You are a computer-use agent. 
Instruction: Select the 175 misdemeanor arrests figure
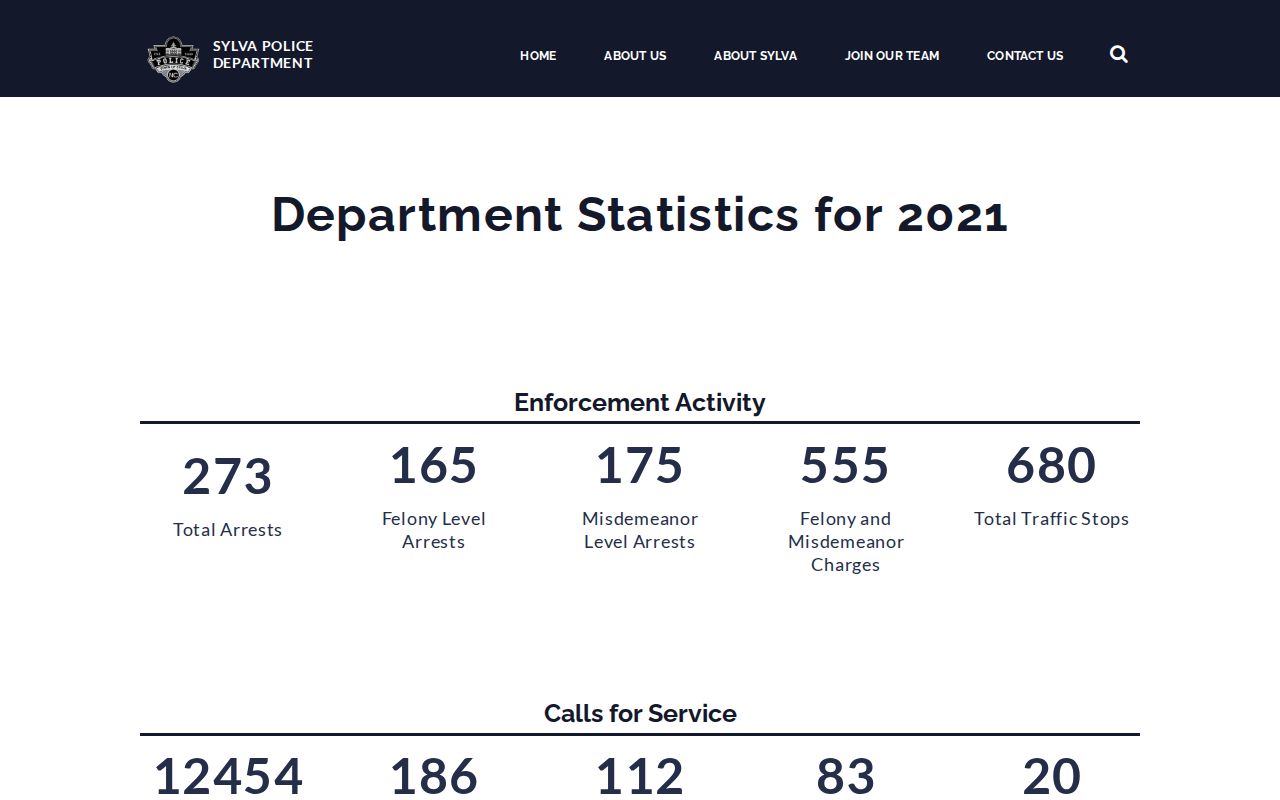click(x=640, y=465)
